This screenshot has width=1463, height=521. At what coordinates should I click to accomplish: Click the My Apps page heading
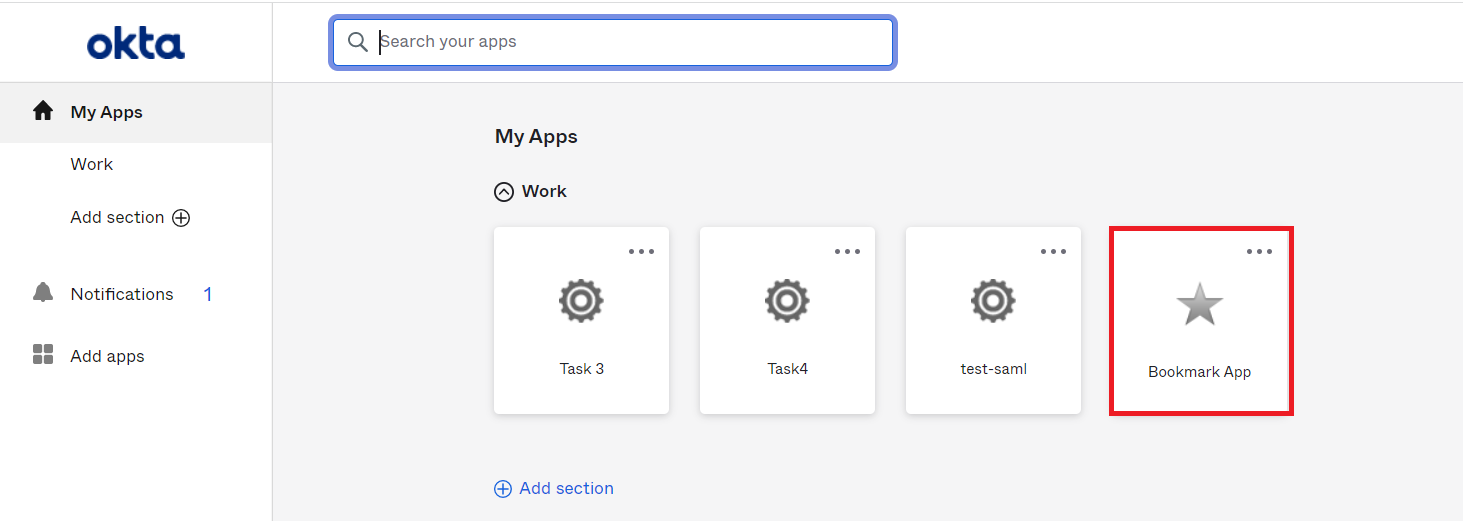pyautogui.click(x=536, y=136)
